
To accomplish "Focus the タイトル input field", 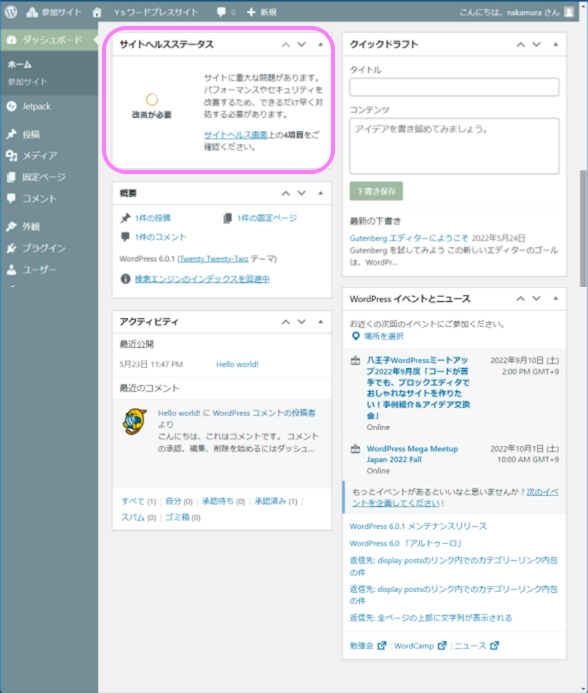I will click(454, 87).
